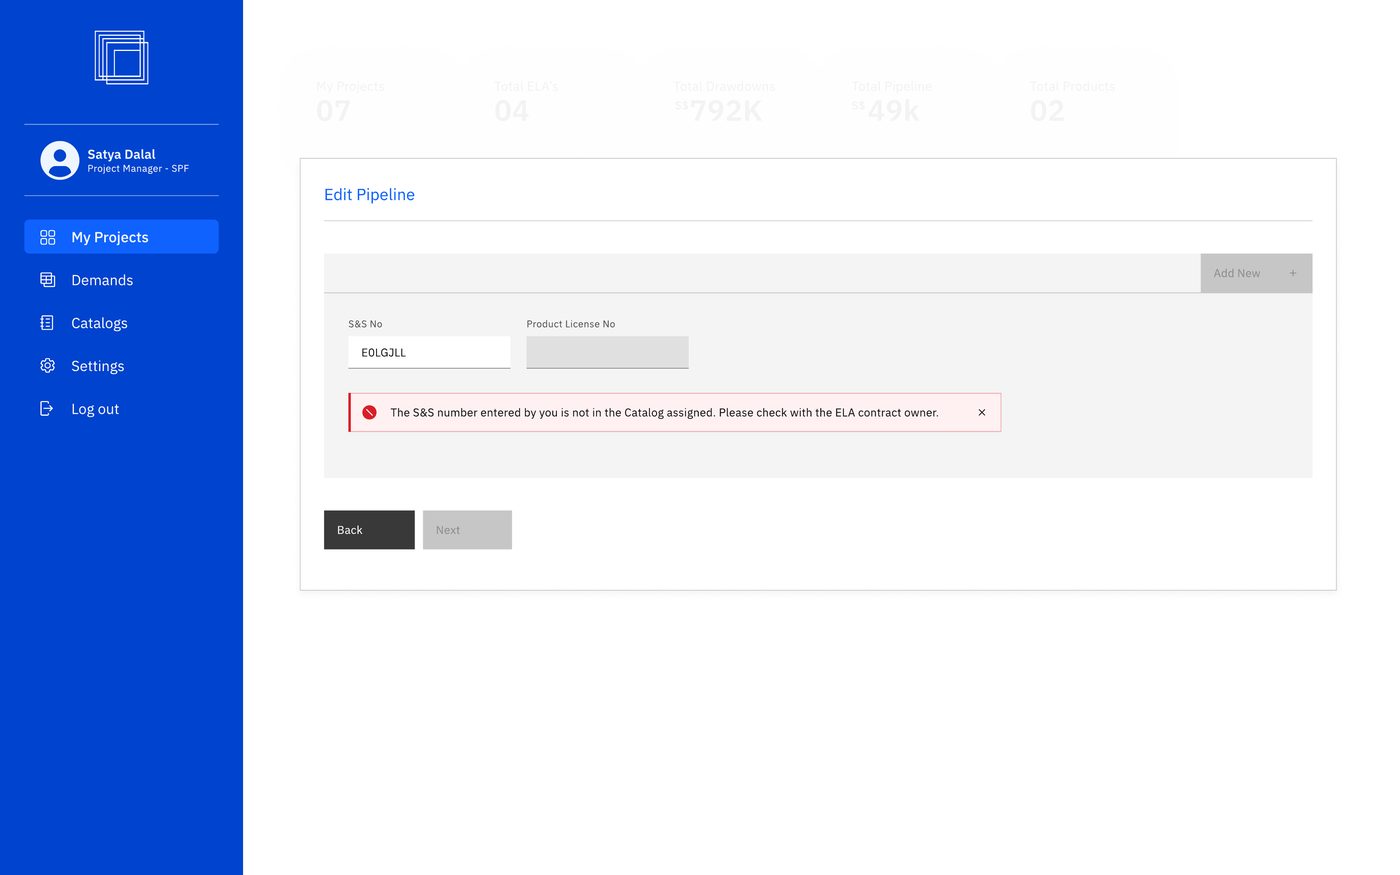Click the faded Total Products 02 stat
This screenshot has width=1400, height=875.
[1072, 102]
